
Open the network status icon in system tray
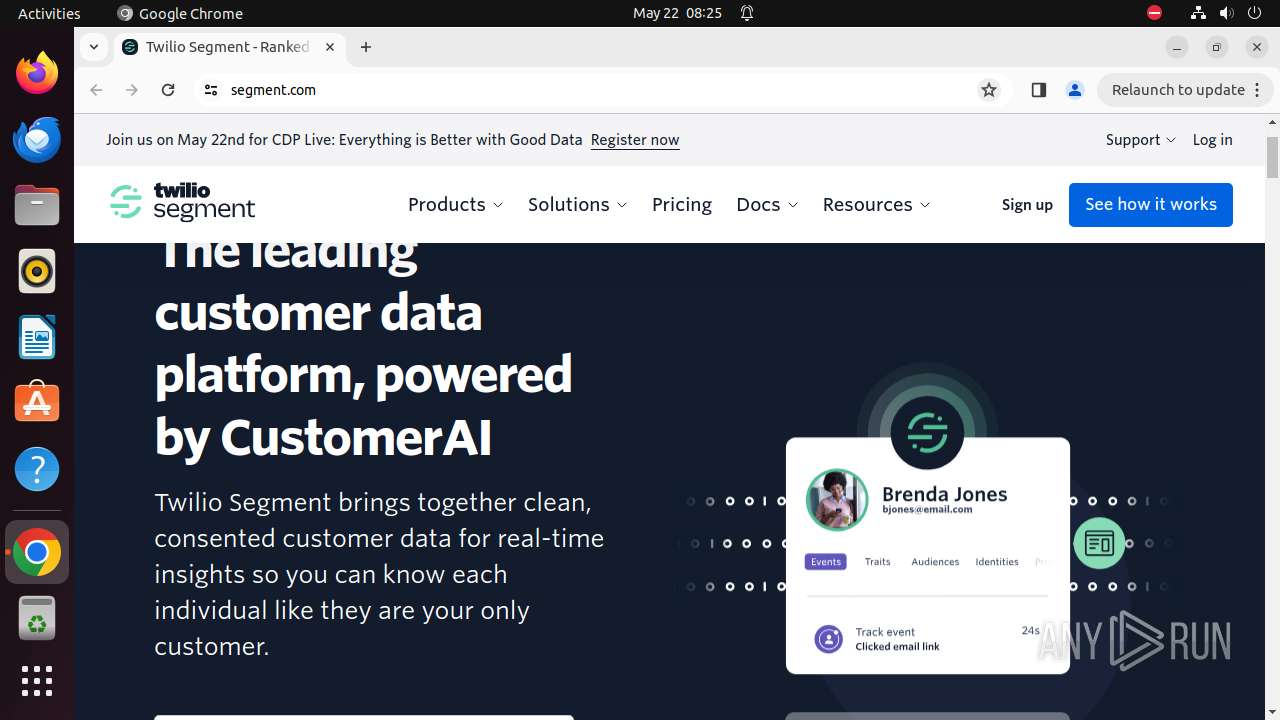[x=1198, y=13]
